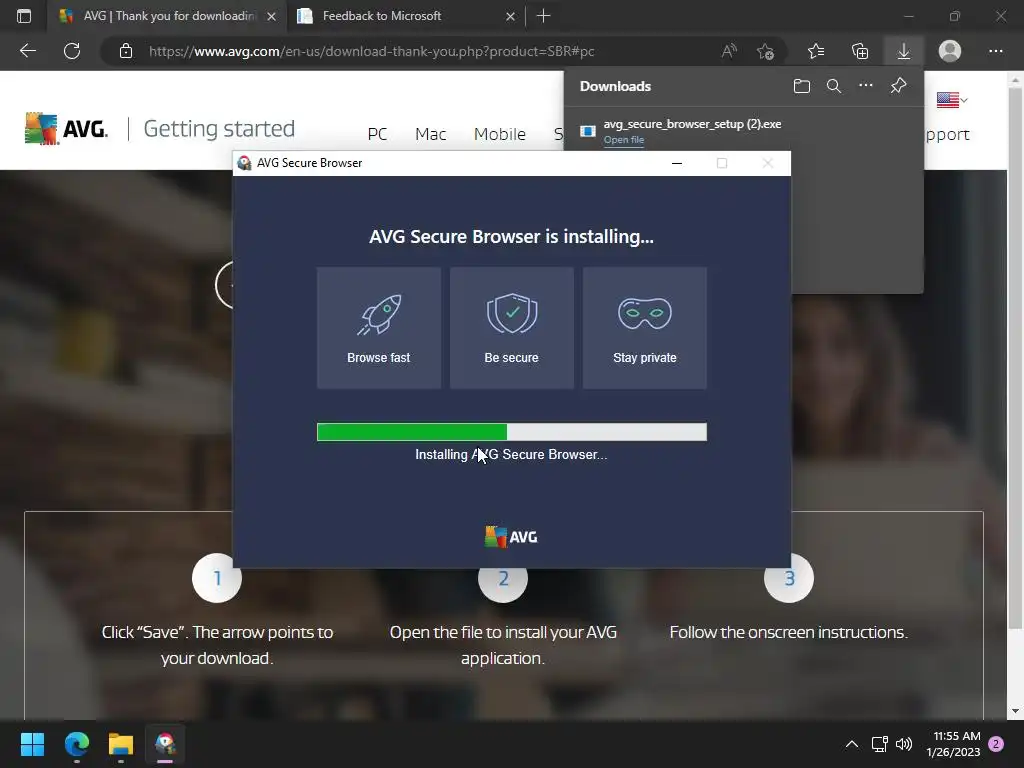
Task: Click AVG logo in installer window
Action: pyautogui.click(x=511, y=537)
